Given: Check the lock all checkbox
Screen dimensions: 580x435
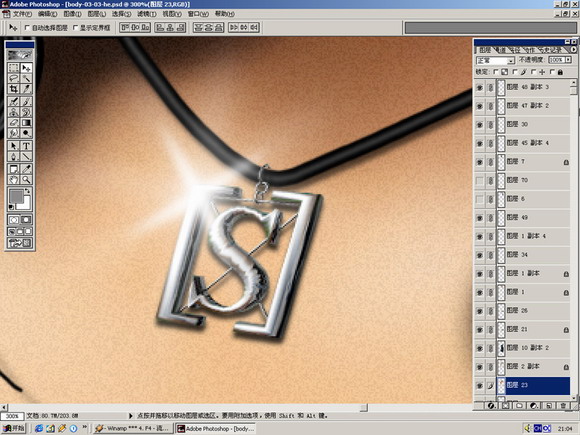Looking at the screenshot, I should (552, 72).
